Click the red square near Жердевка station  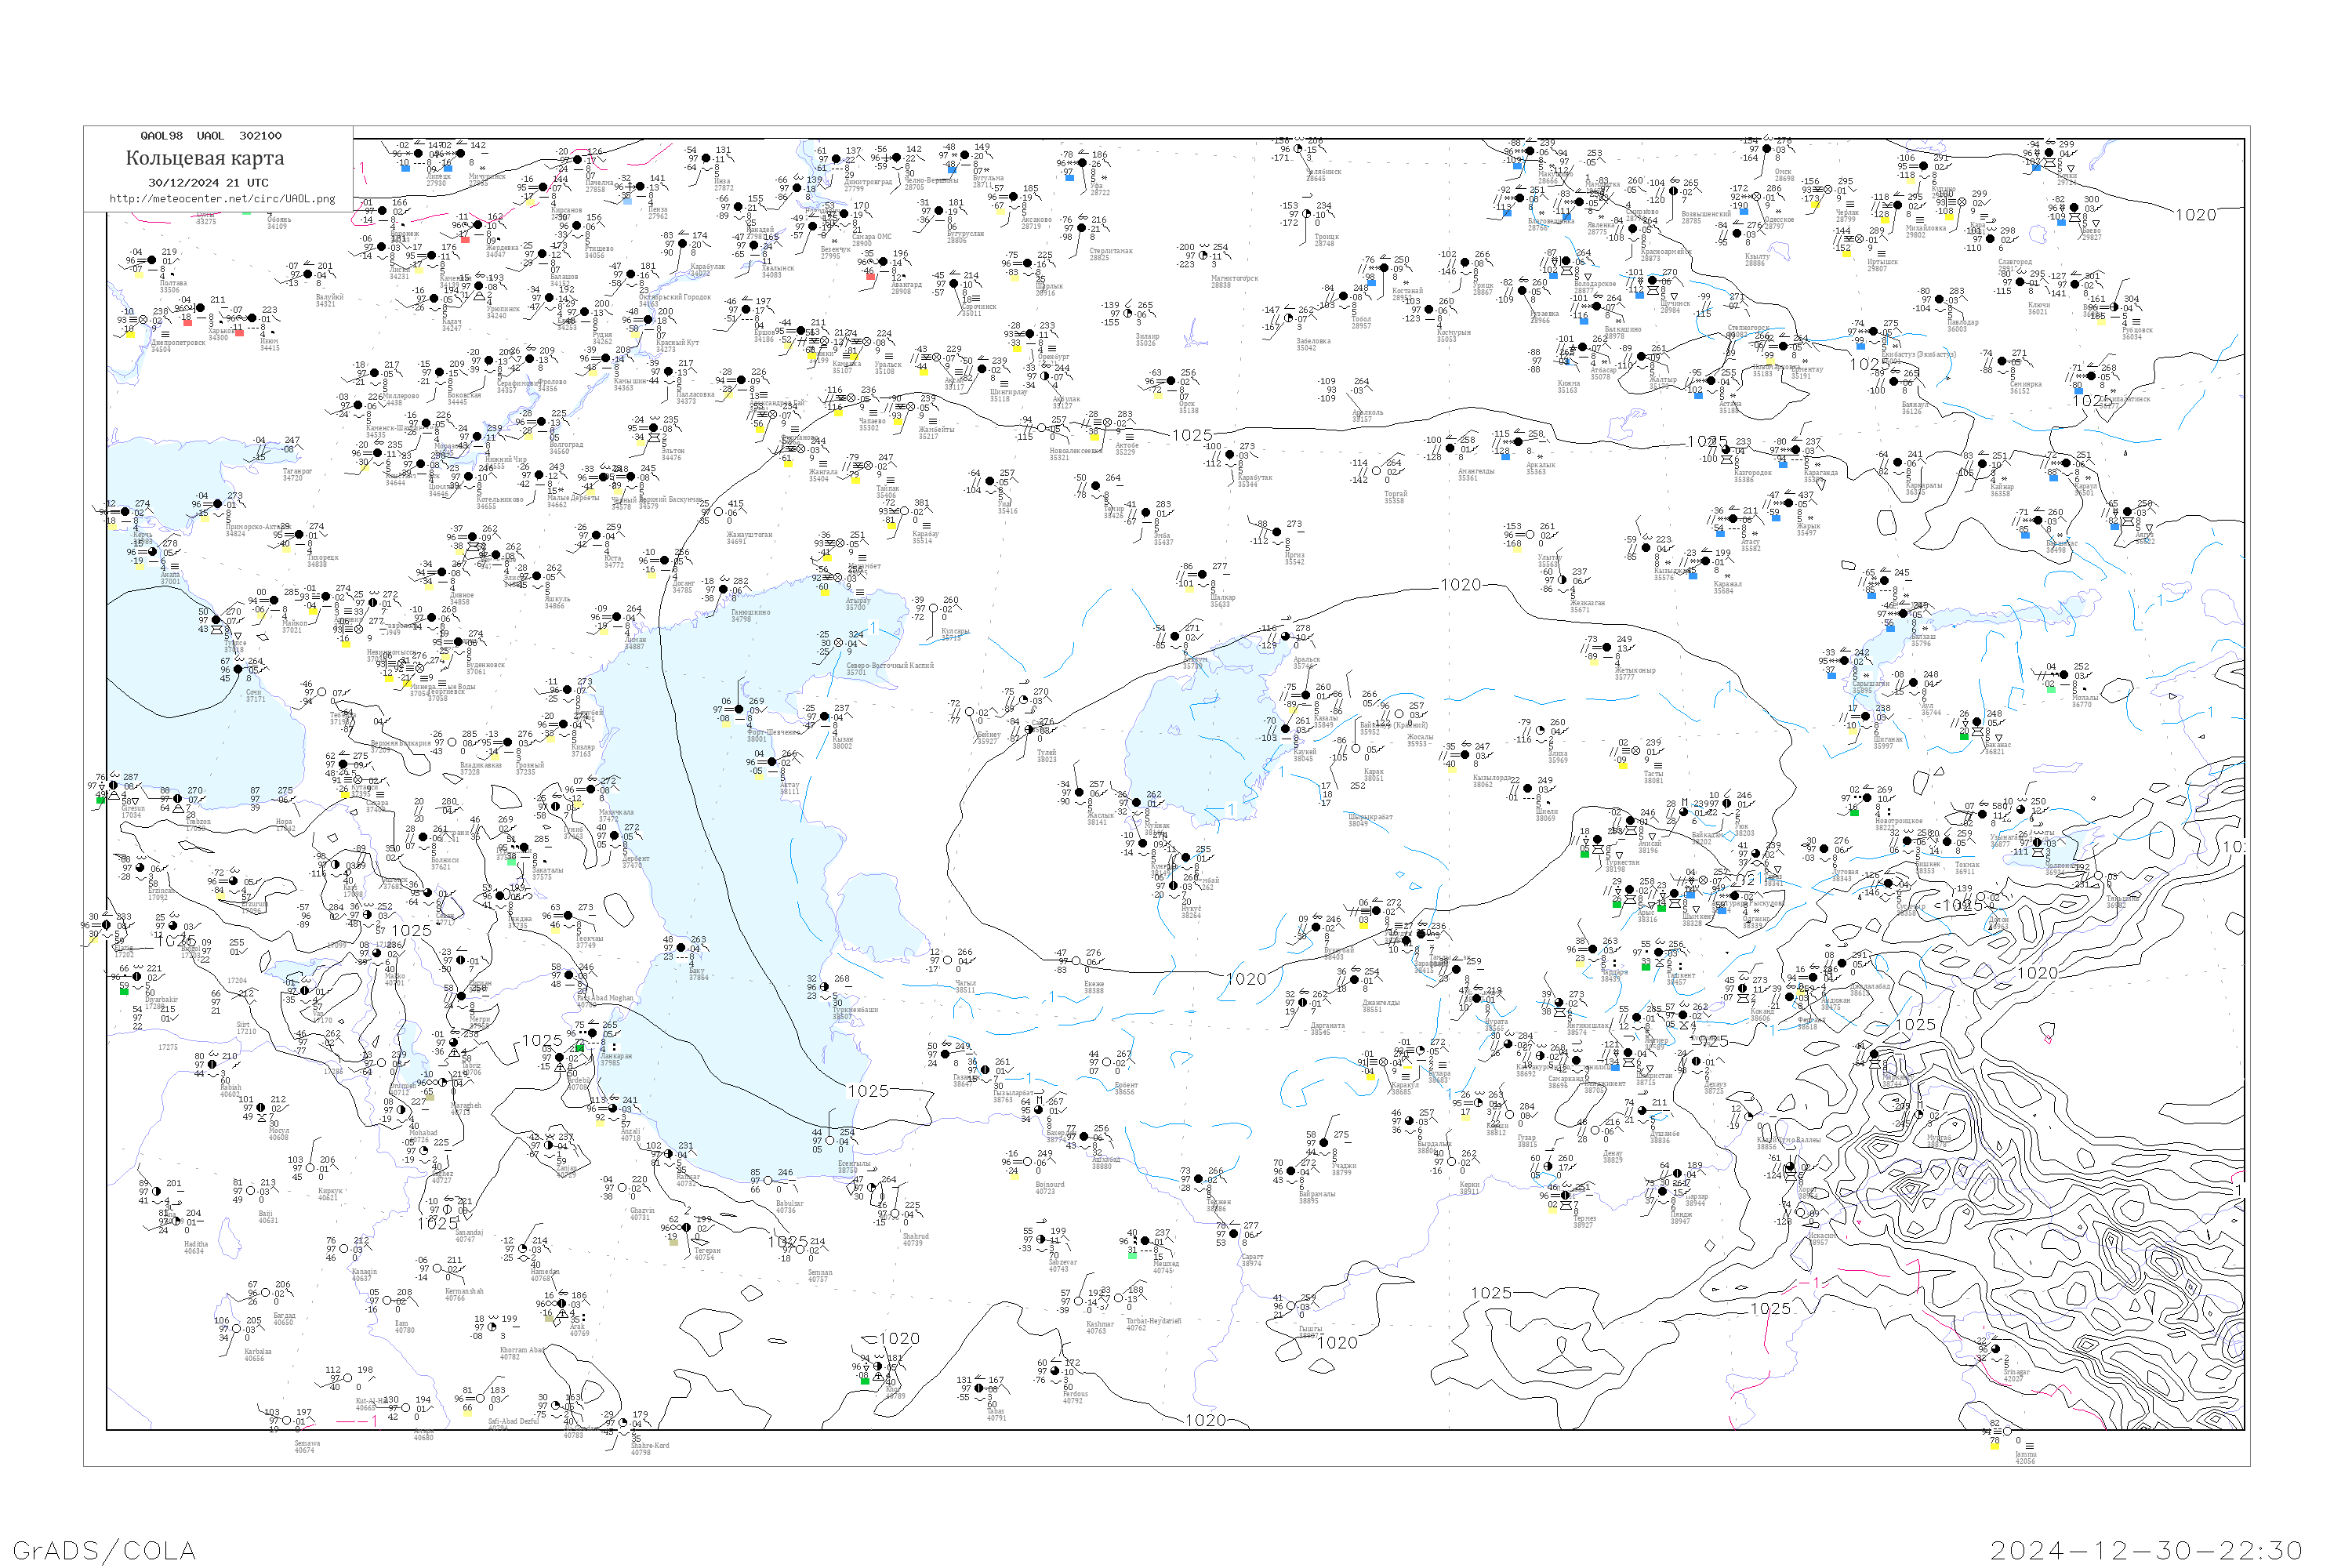(465, 240)
